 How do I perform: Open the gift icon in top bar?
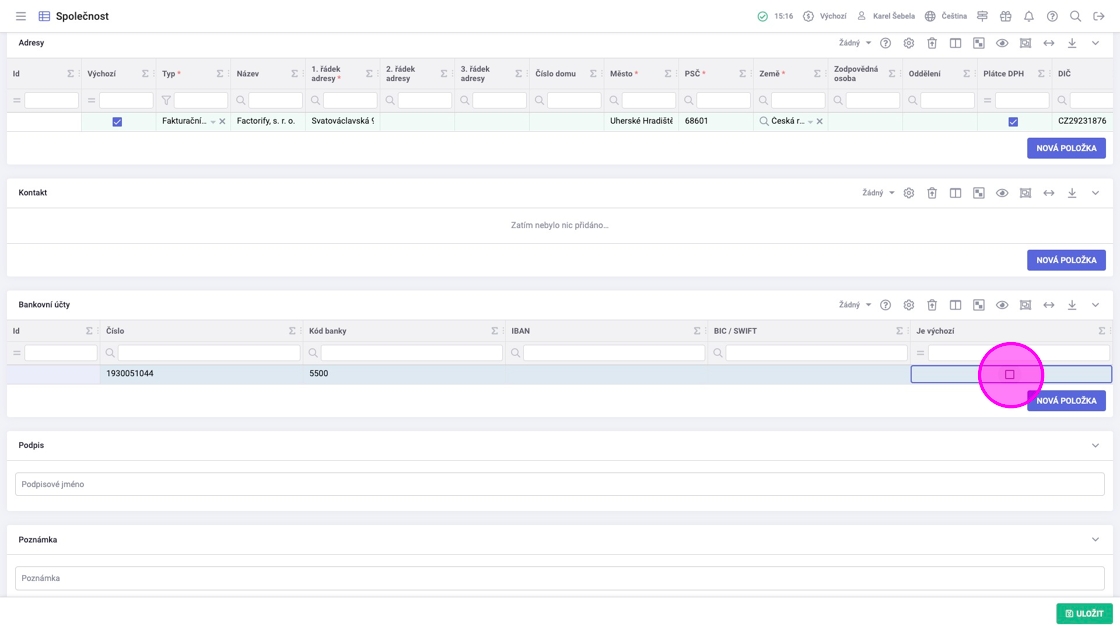pos(1006,16)
